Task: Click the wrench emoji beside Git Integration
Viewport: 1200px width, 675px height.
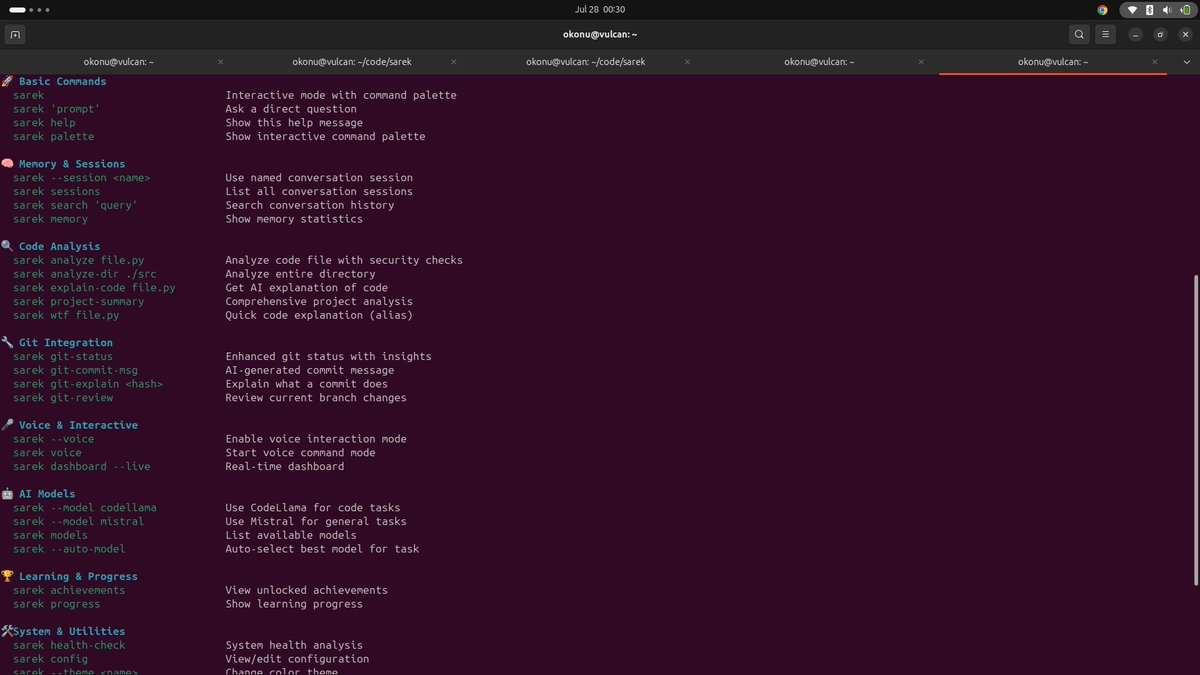Action: click(7, 343)
